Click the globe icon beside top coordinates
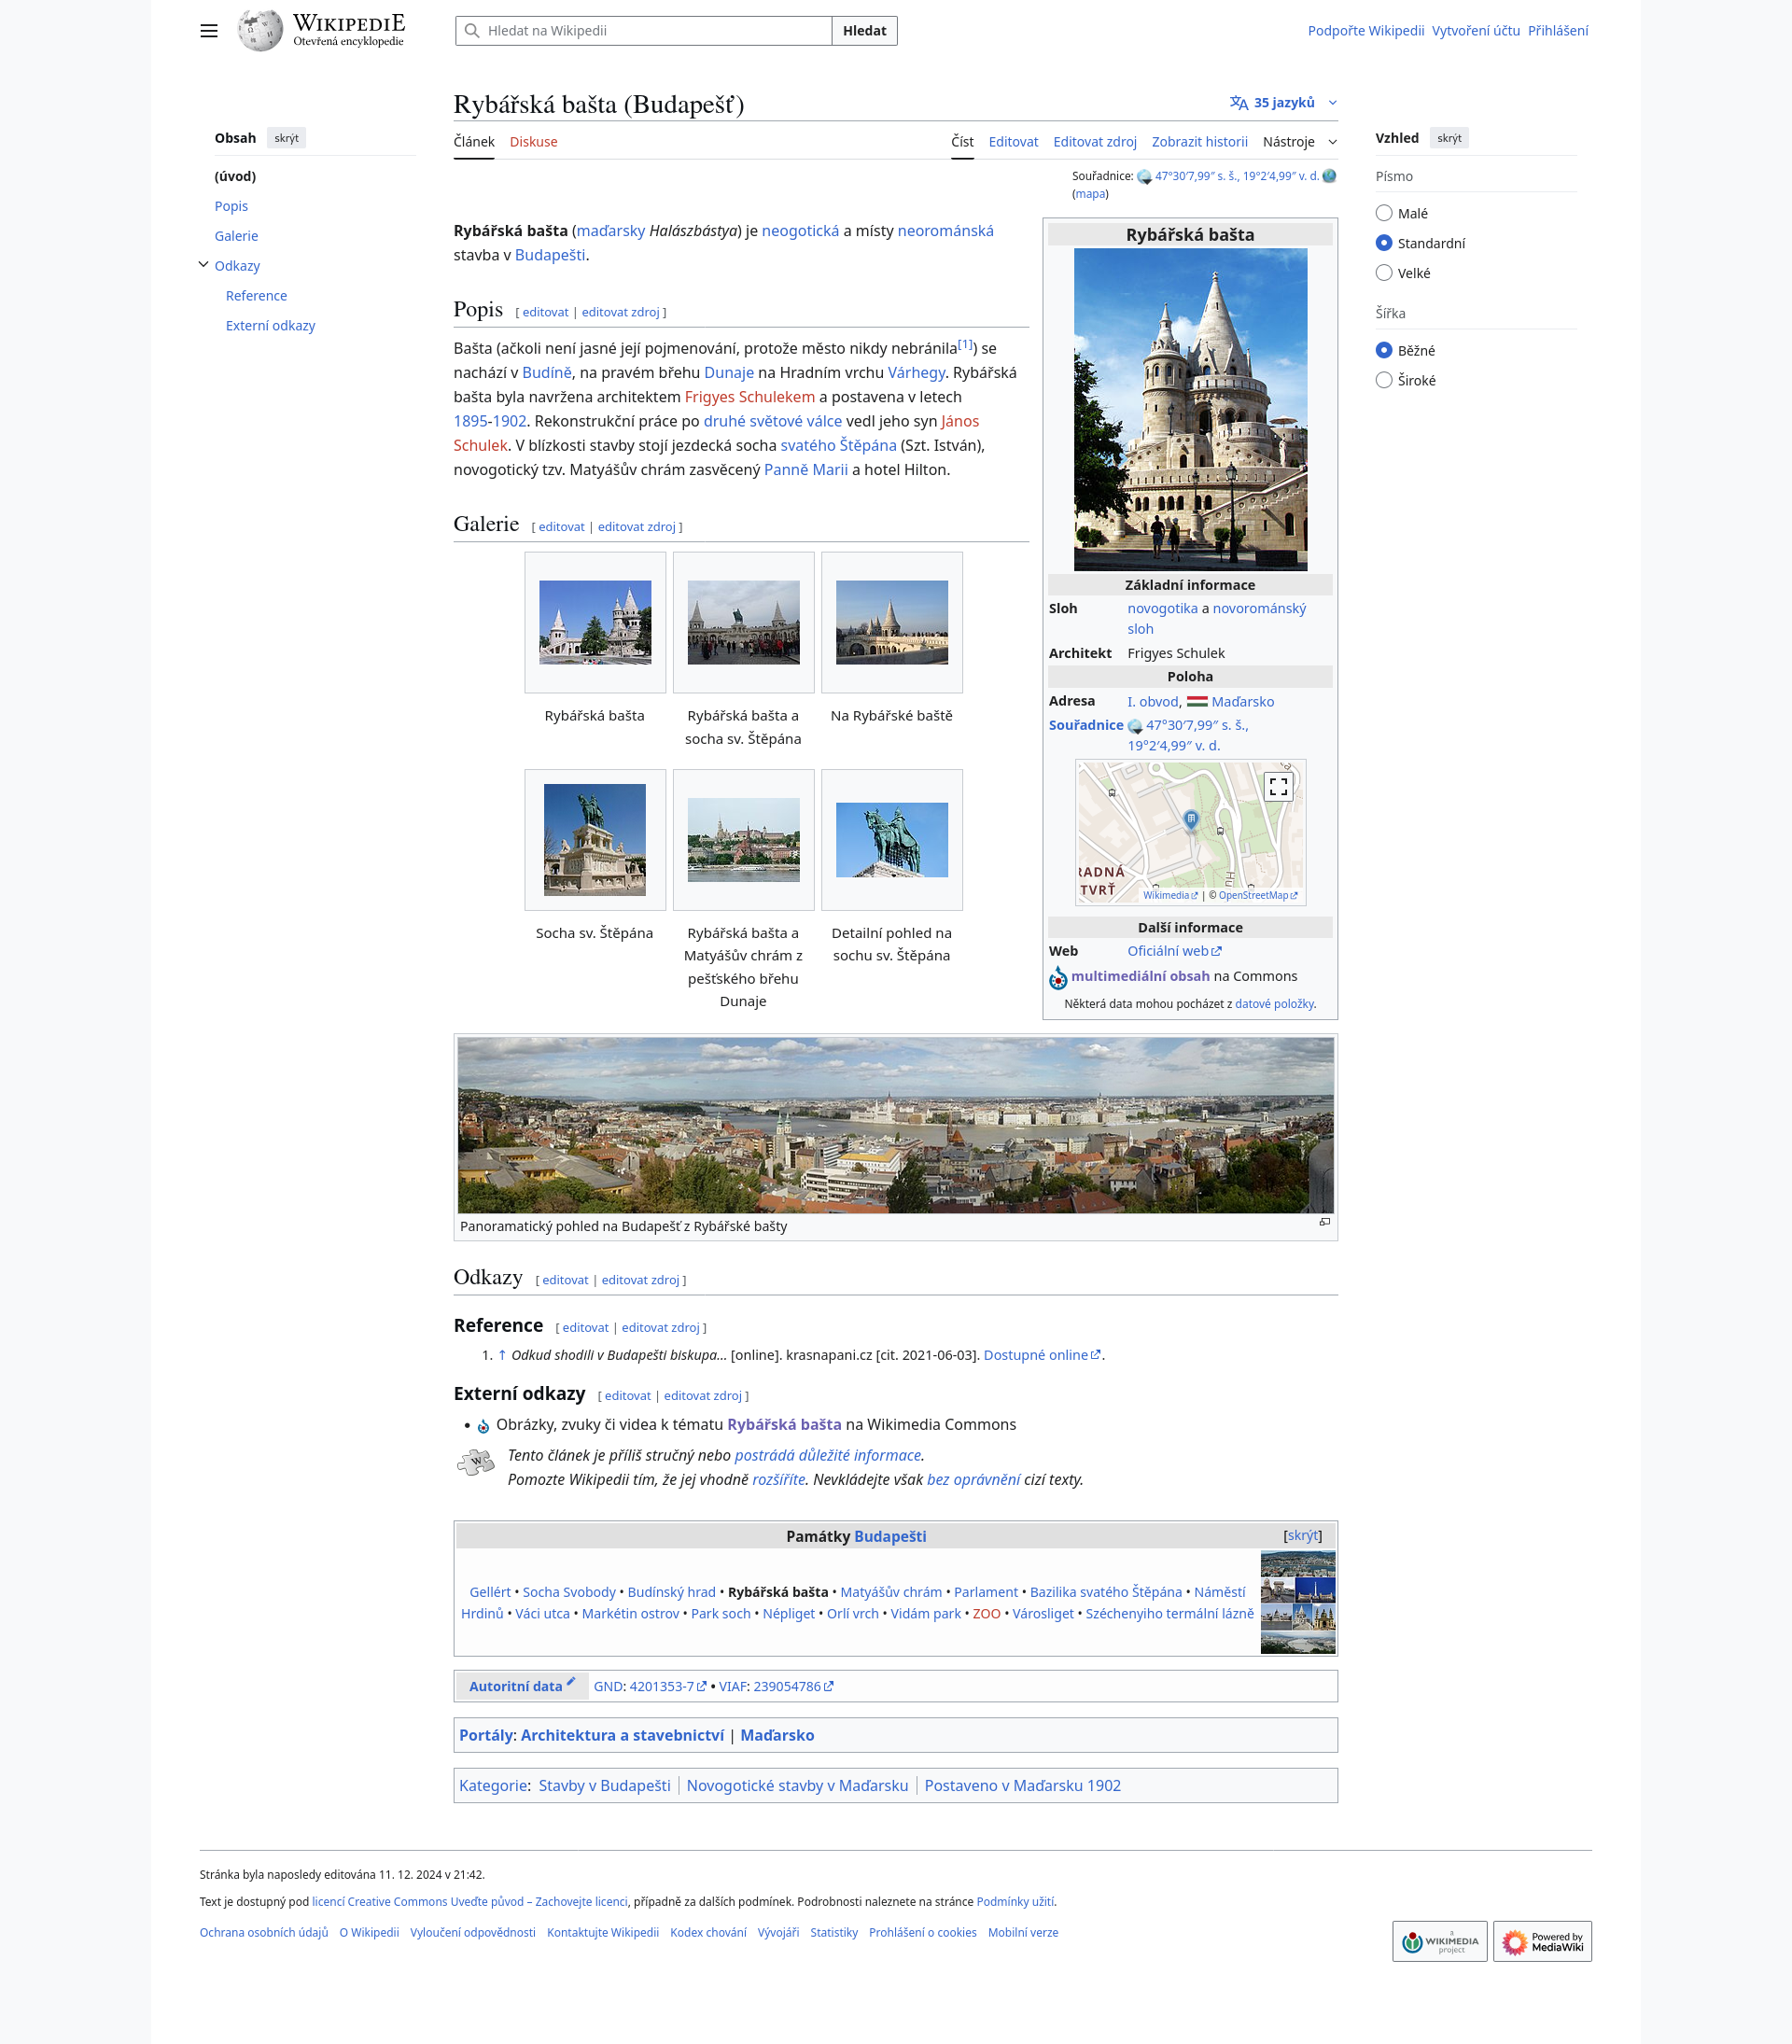This screenshot has height=2044, width=1792. 1329,176
